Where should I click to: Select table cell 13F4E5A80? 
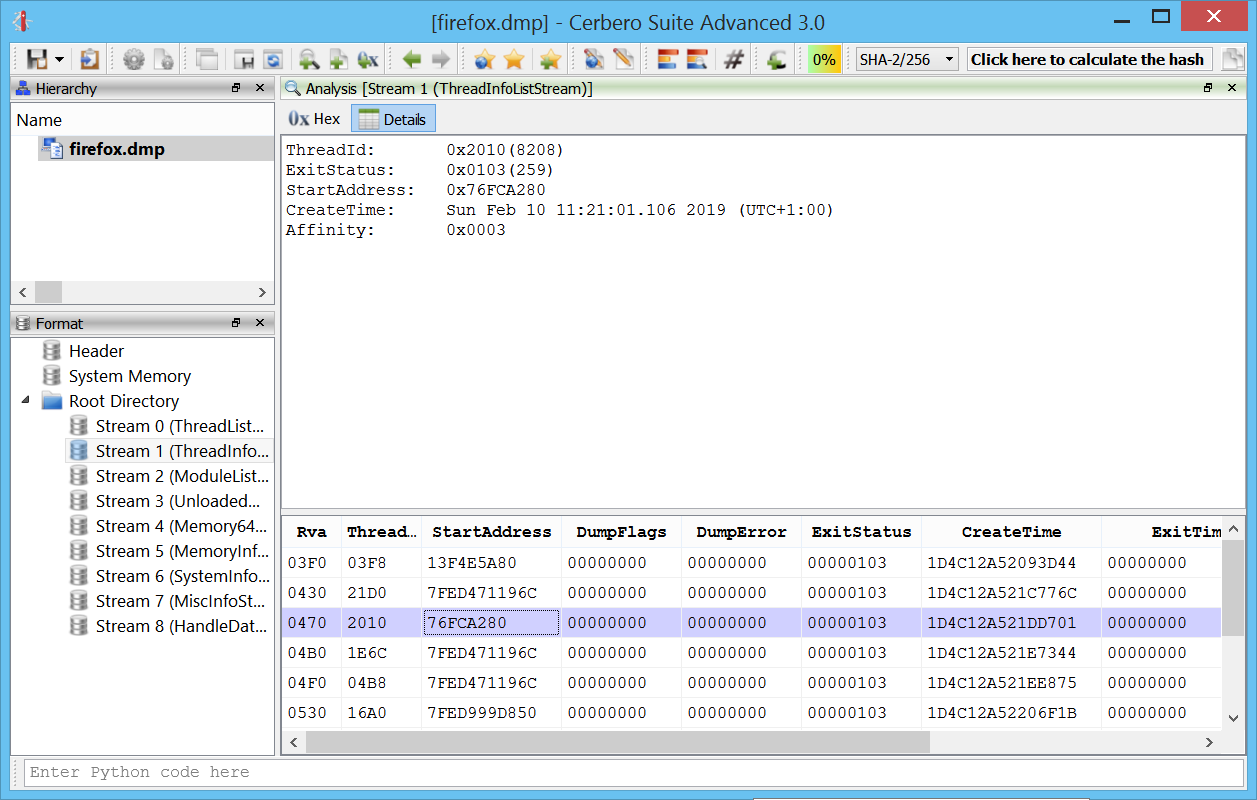tap(491, 563)
